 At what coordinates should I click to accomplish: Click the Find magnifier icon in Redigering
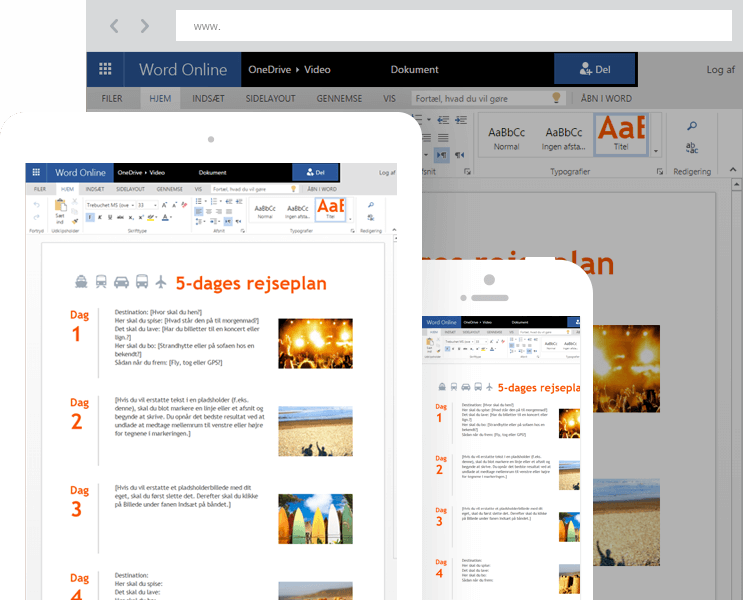(691, 125)
